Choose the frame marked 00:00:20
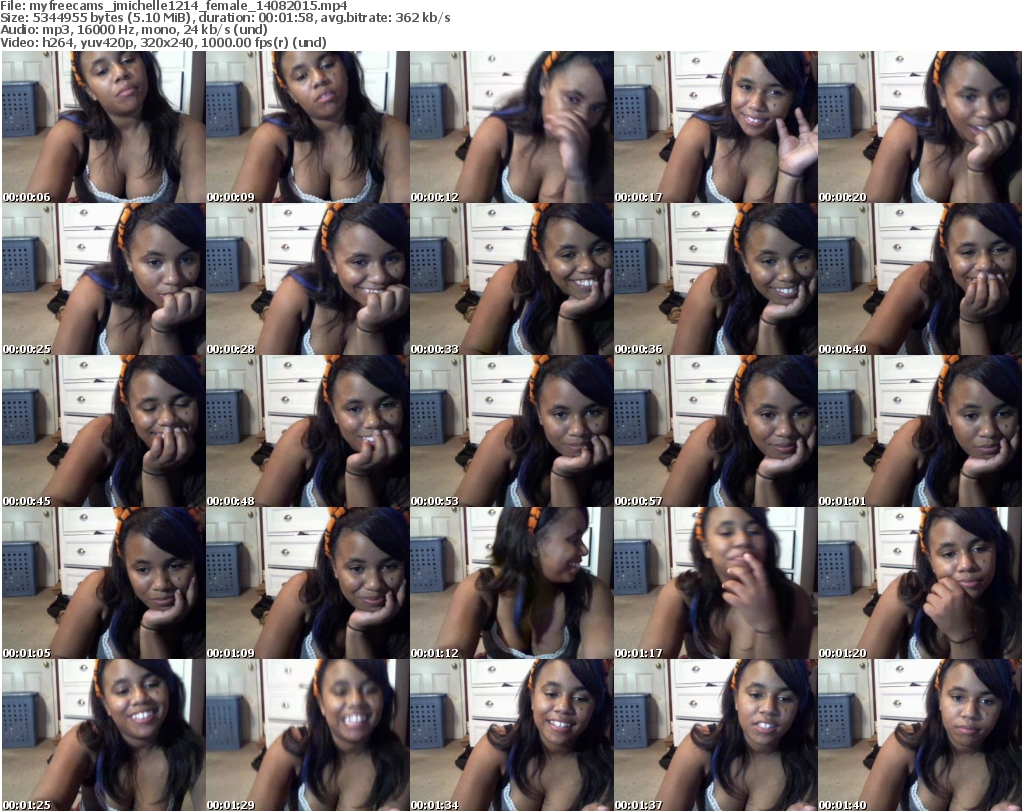This screenshot has height=811, width=1024. (x=920, y=127)
